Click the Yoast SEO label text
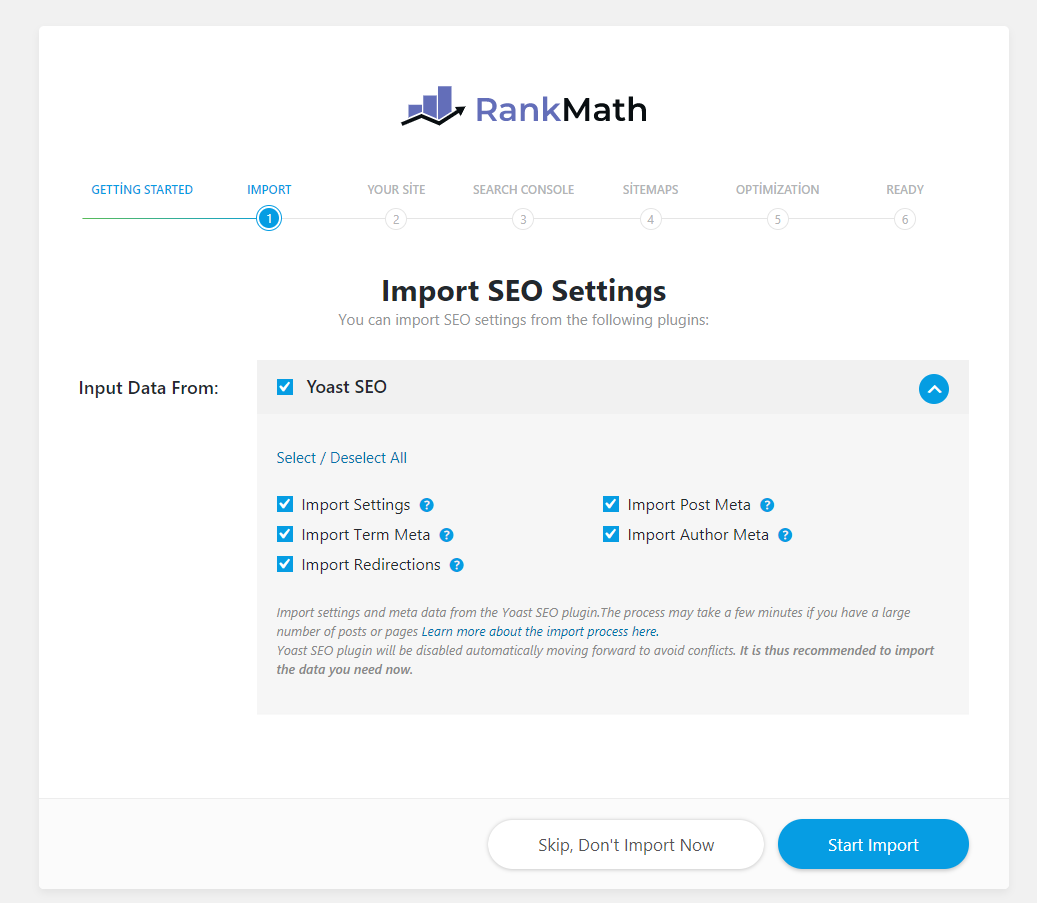 (347, 387)
